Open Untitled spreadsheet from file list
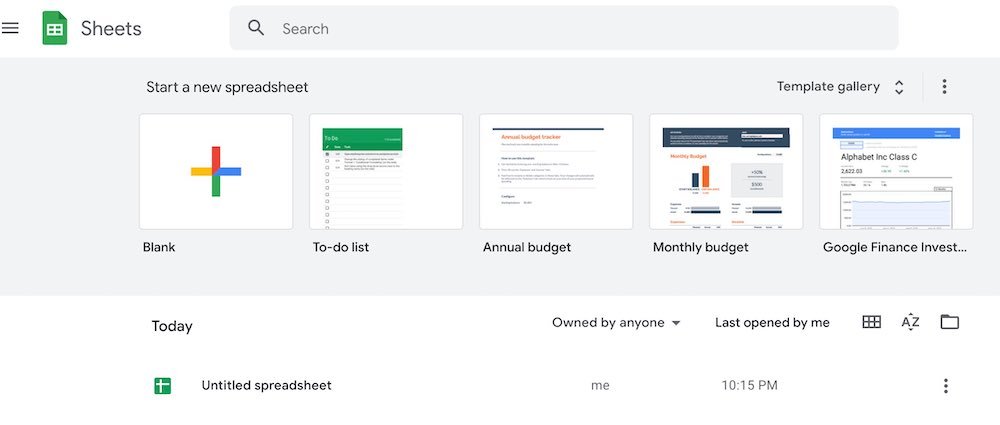This screenshot has height=425, width=1000. coord(267,385)
